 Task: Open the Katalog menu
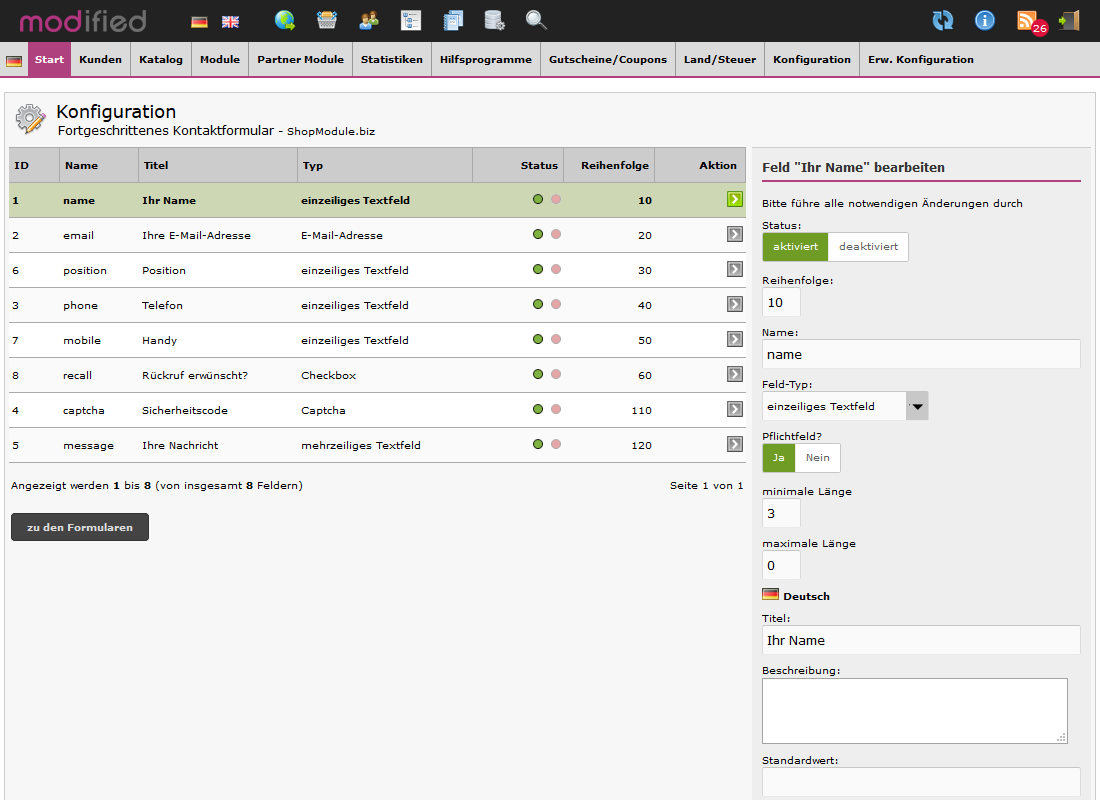pyautogui.click(x=161, y=60)
